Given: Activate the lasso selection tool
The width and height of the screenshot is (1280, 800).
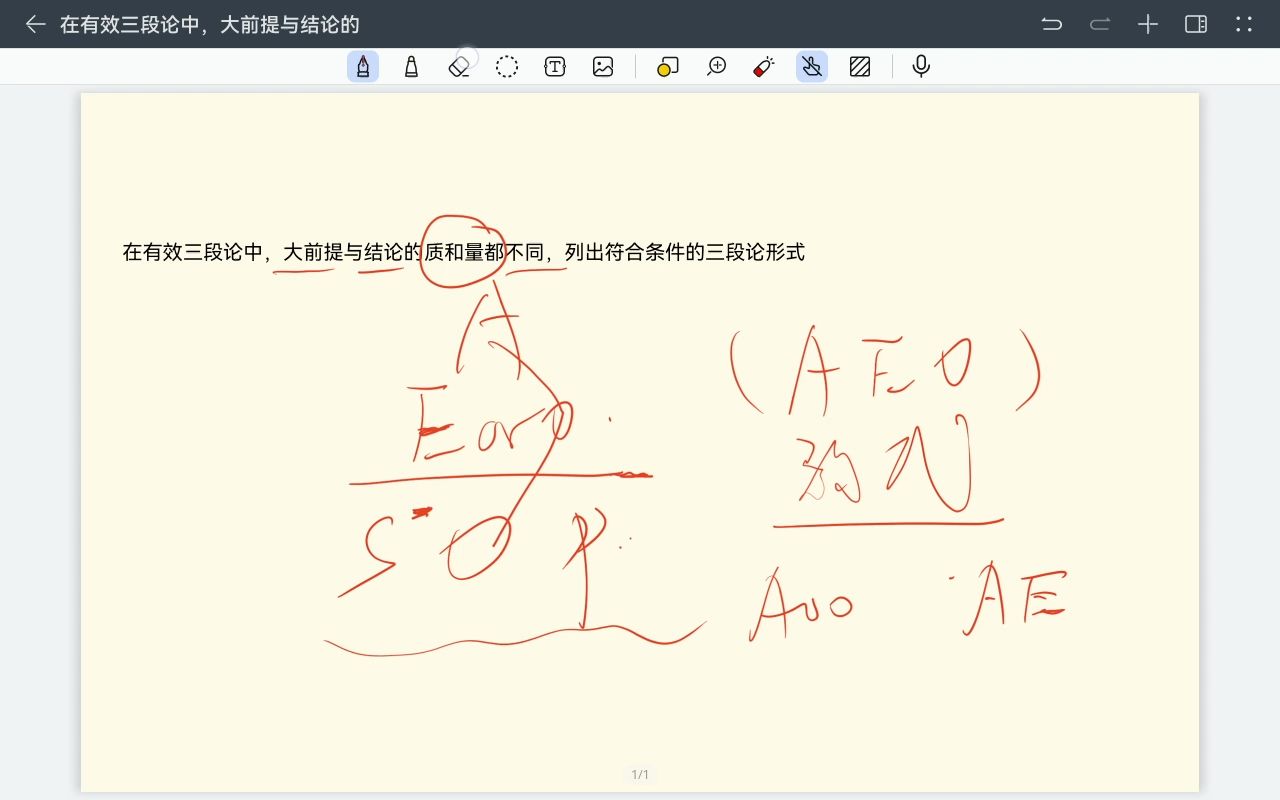Looking at the screenshot, I should click(x=507, y=66).
